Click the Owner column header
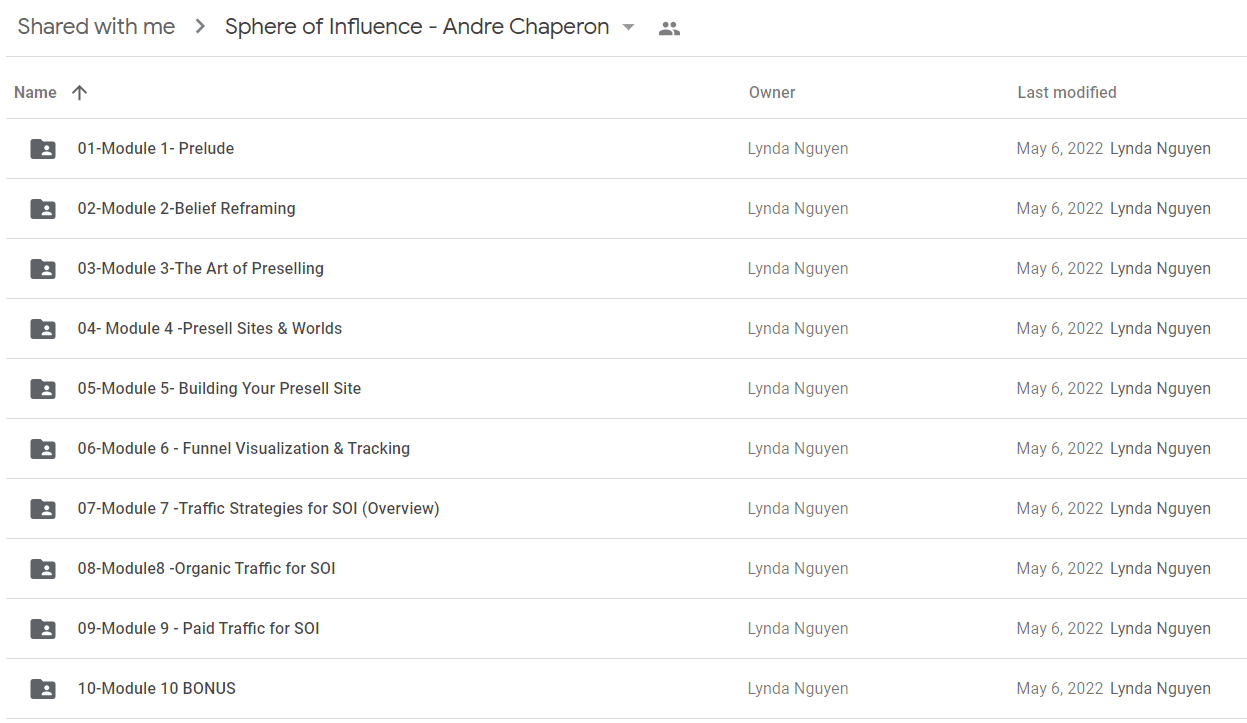Viewport: 1247px width, 723px height. (772, 92)
